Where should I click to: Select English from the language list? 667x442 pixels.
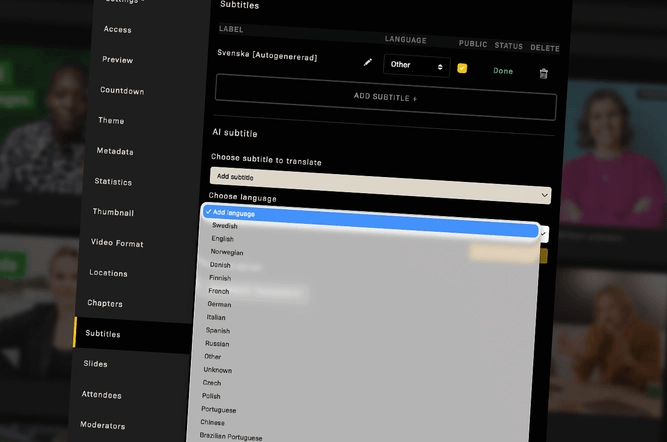pyautogui.click(x=223, y=239)
